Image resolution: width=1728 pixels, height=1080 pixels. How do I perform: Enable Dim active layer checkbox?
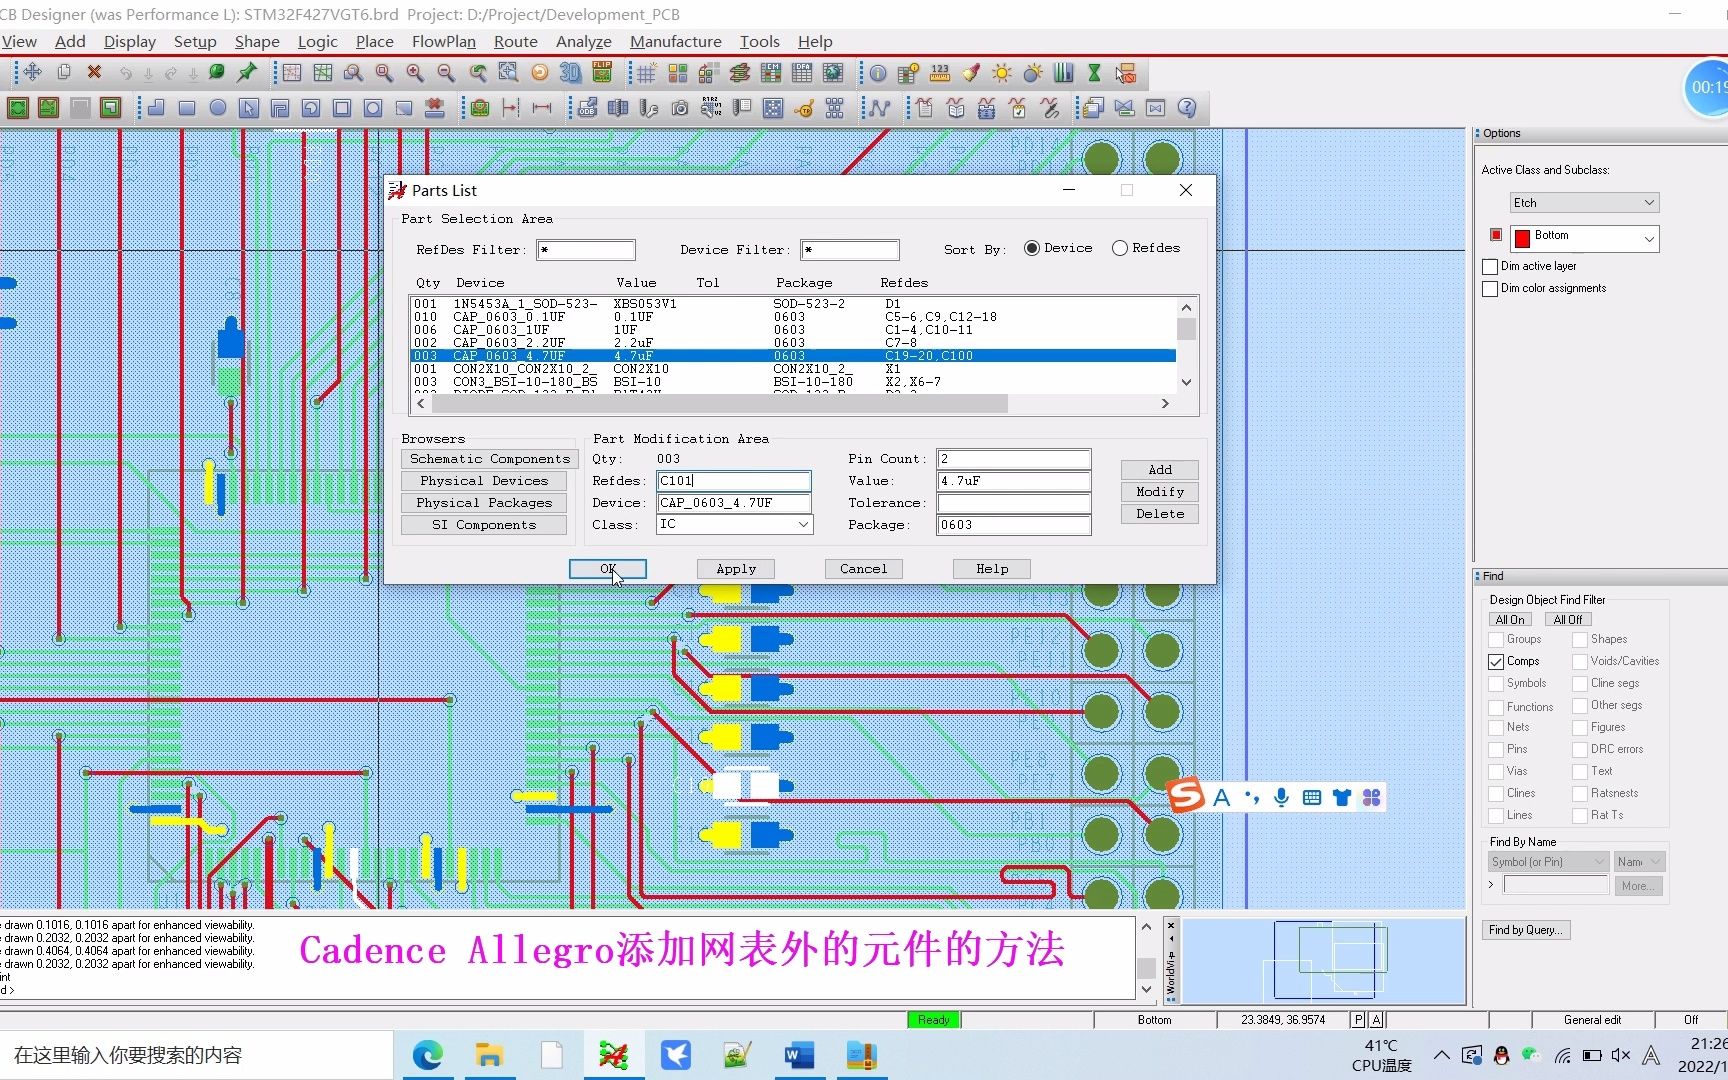(1490, 267)
